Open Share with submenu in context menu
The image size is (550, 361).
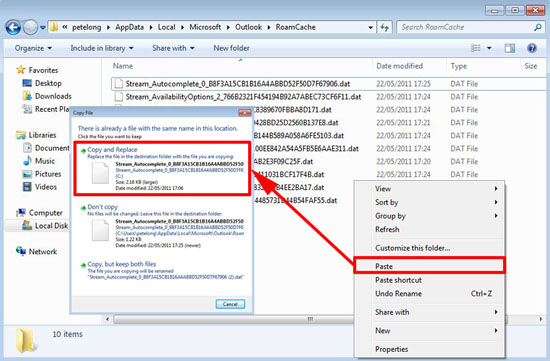(x=430, y=312)
